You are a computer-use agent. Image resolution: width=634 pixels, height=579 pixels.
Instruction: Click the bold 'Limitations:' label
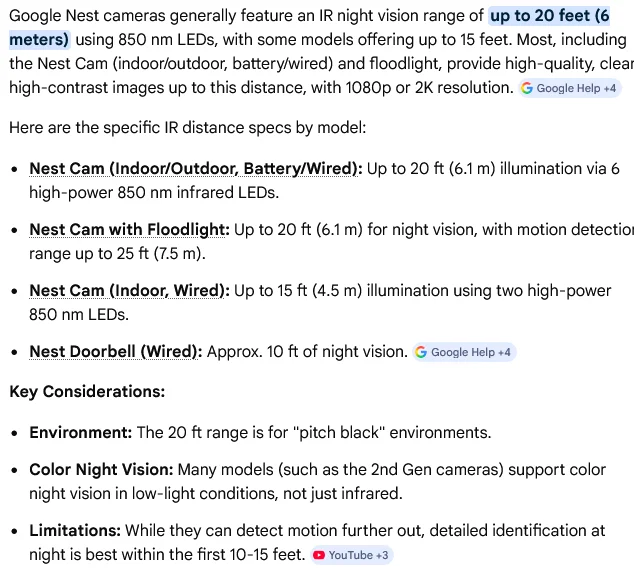75,530
